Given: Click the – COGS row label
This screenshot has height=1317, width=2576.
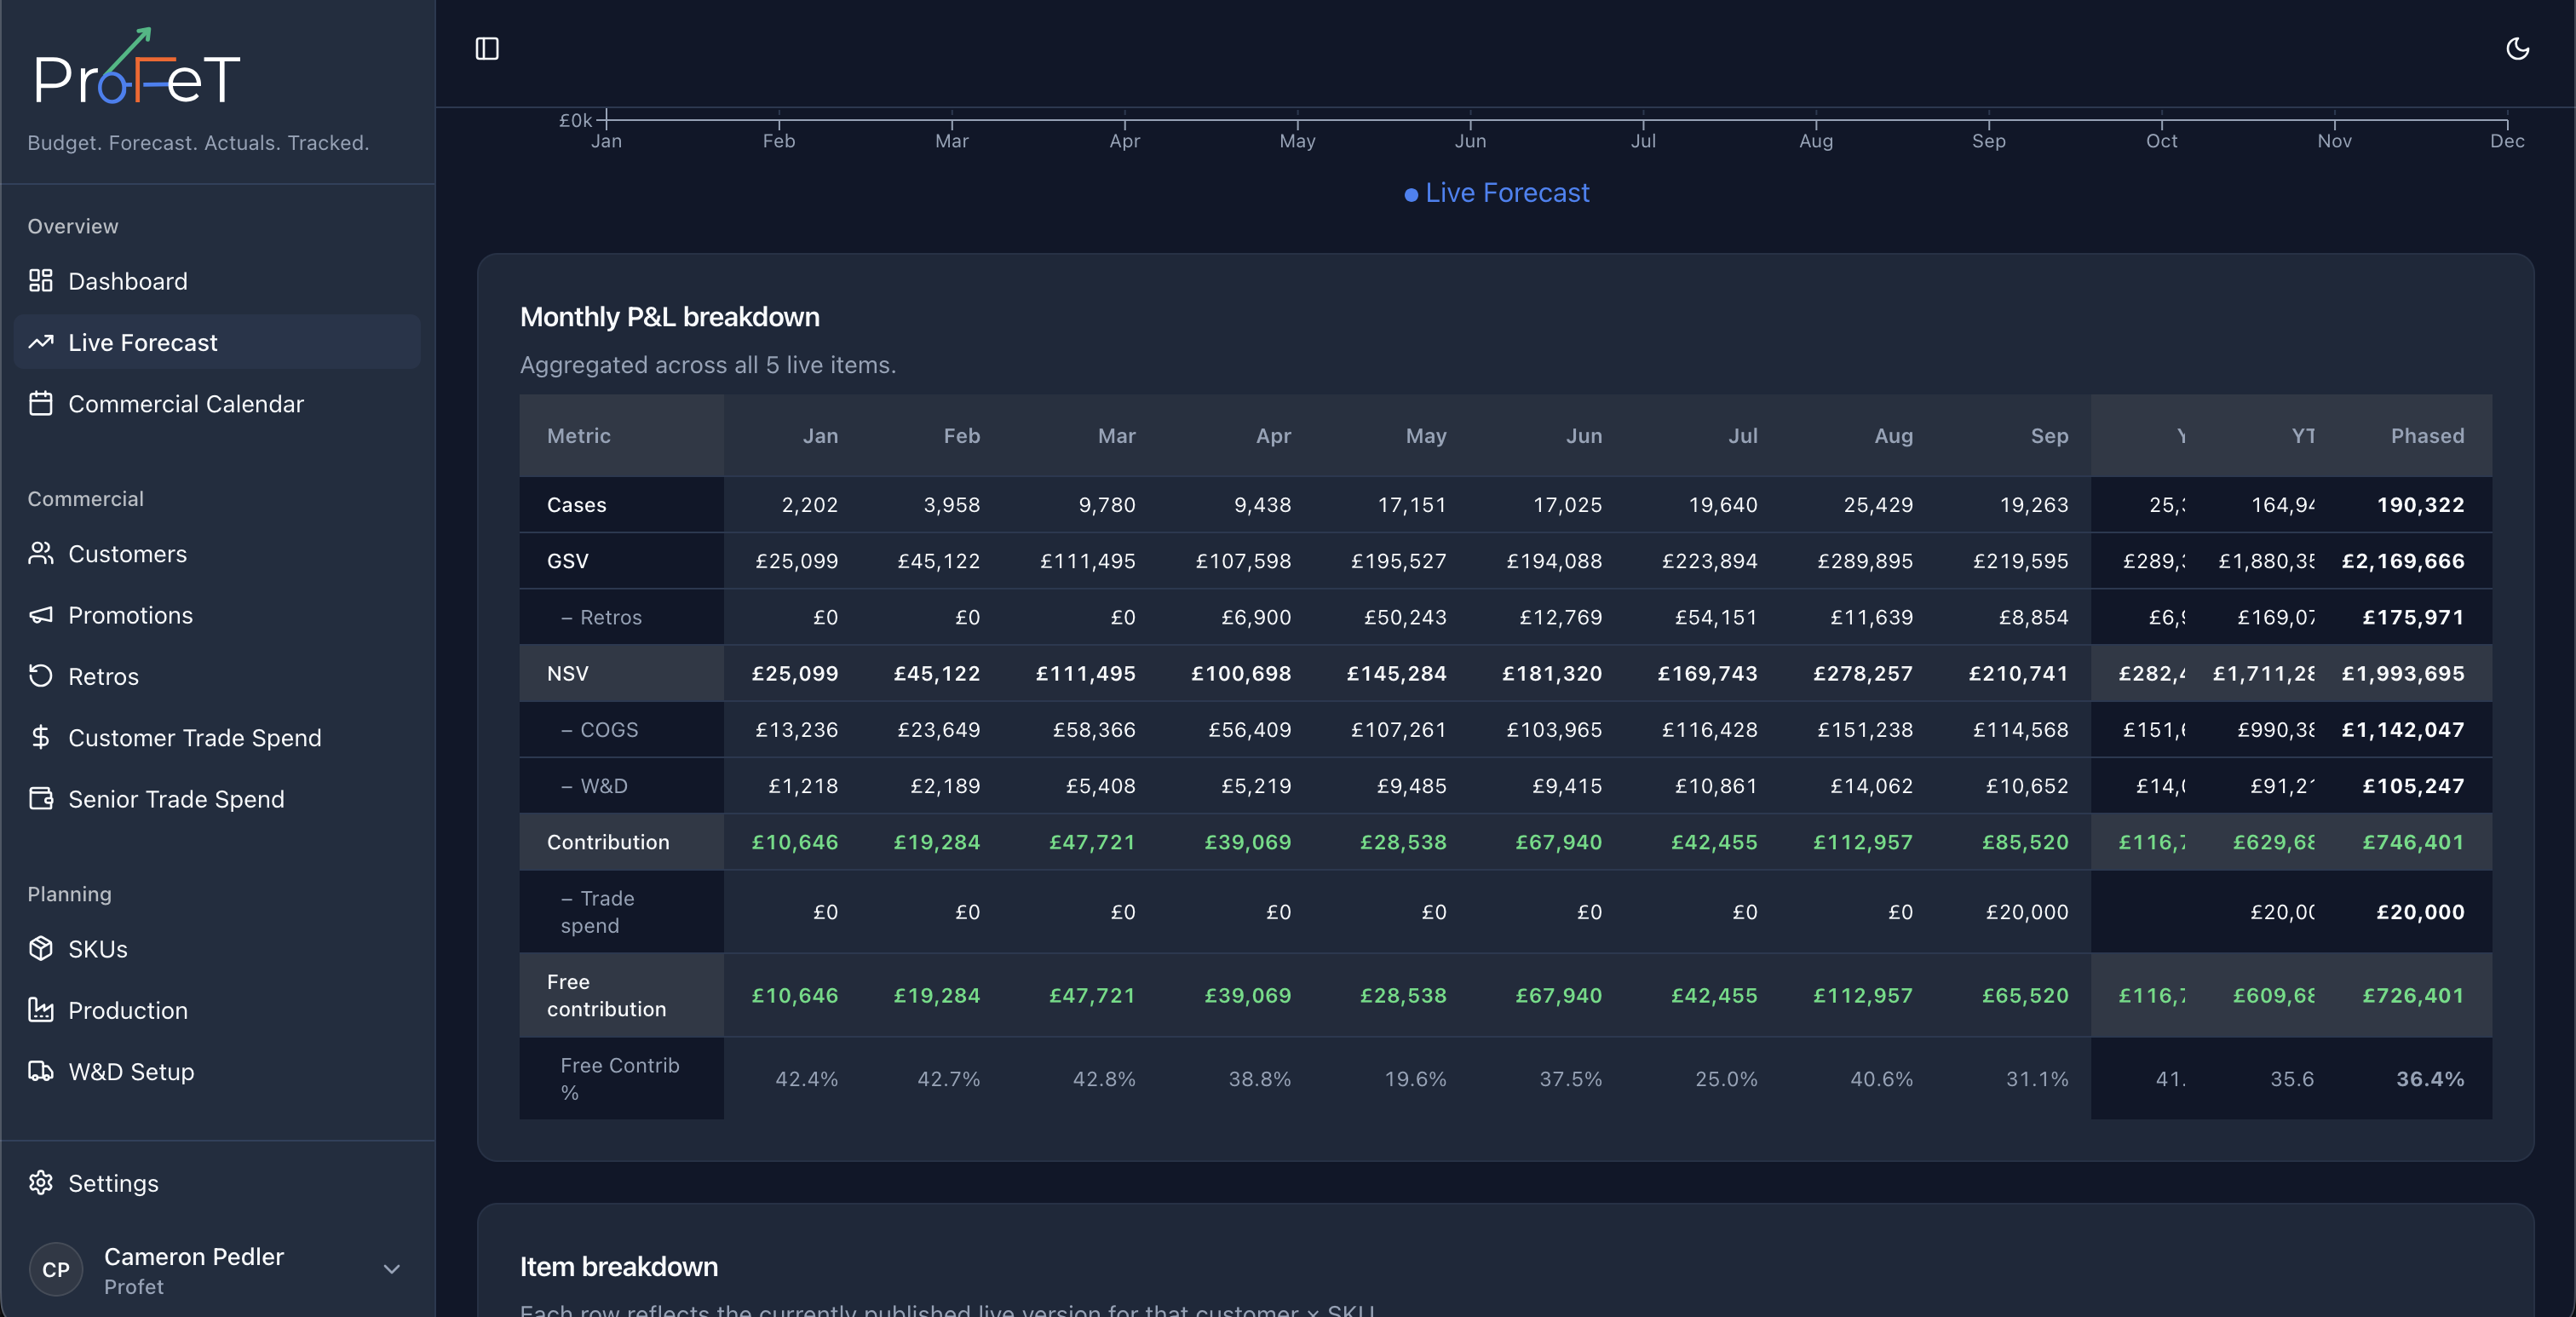Looking at the screenshot, I should pos(599,729).
